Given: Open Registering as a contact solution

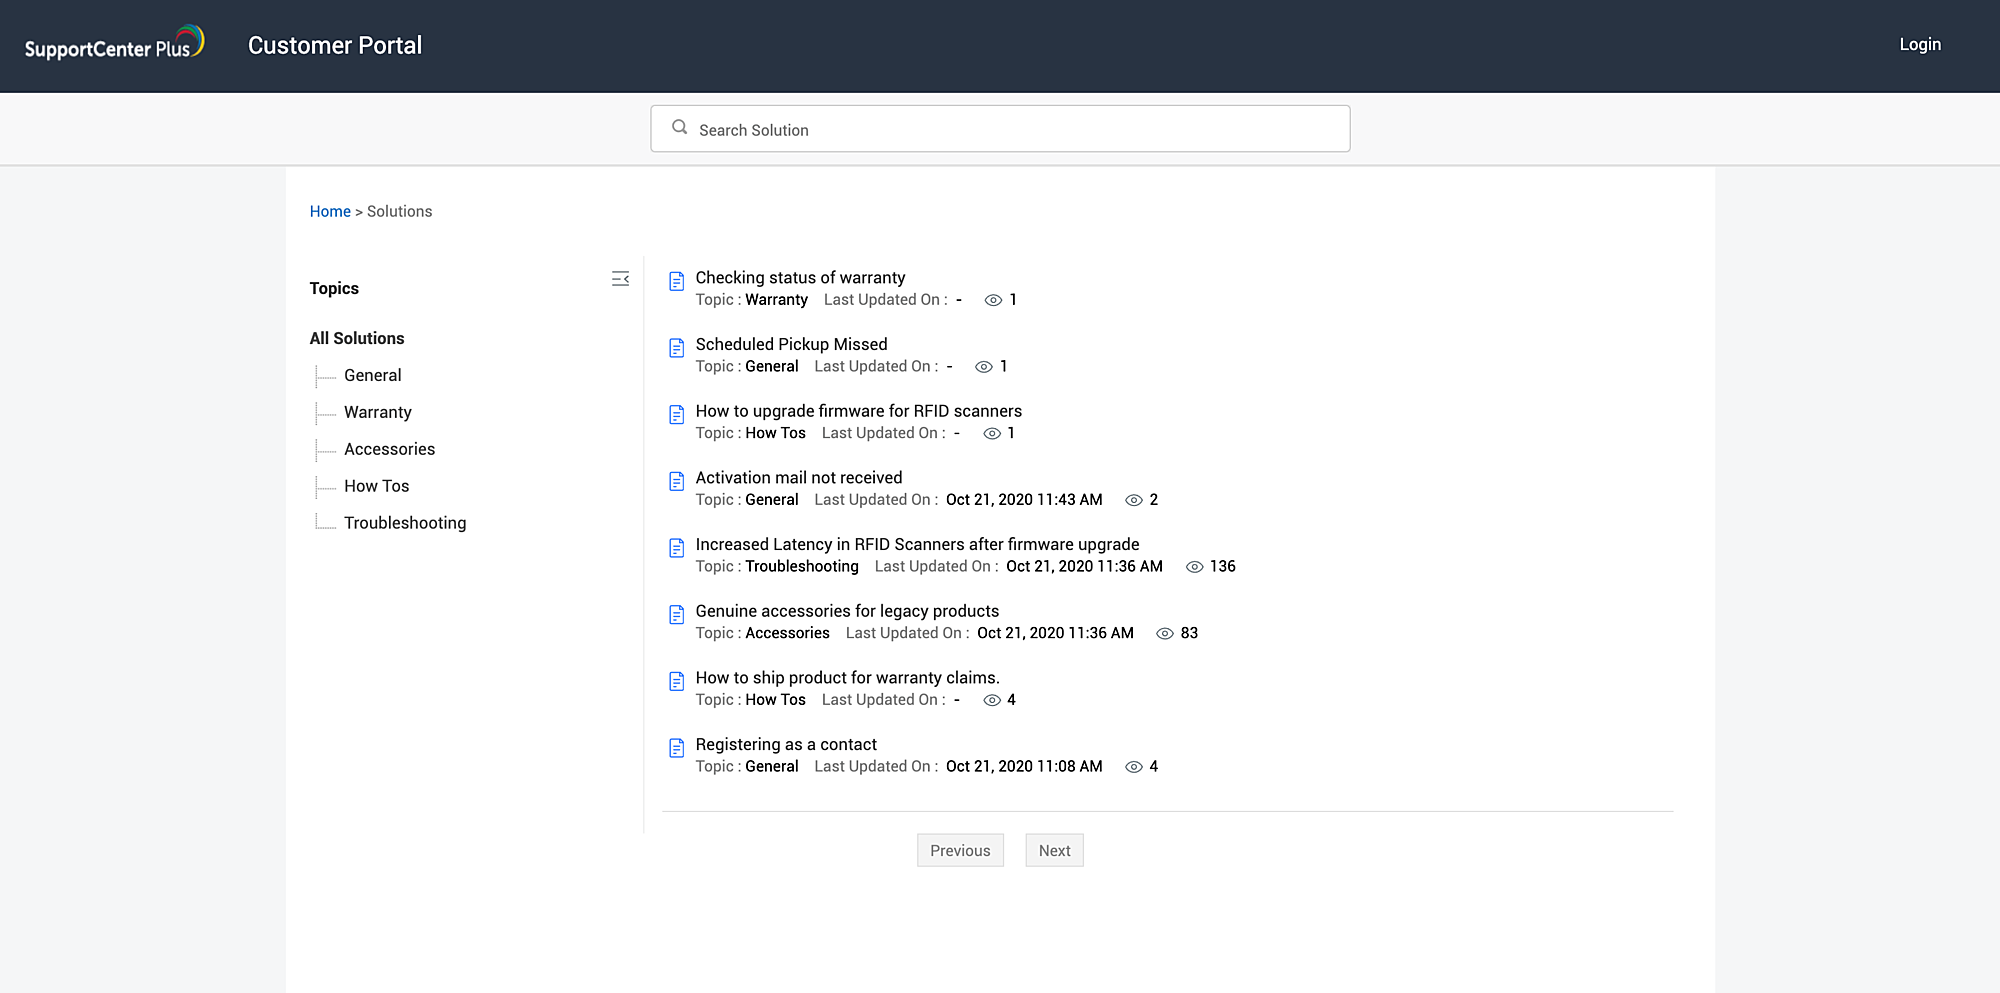Looking at the screenshot, I should coord(786,744).
